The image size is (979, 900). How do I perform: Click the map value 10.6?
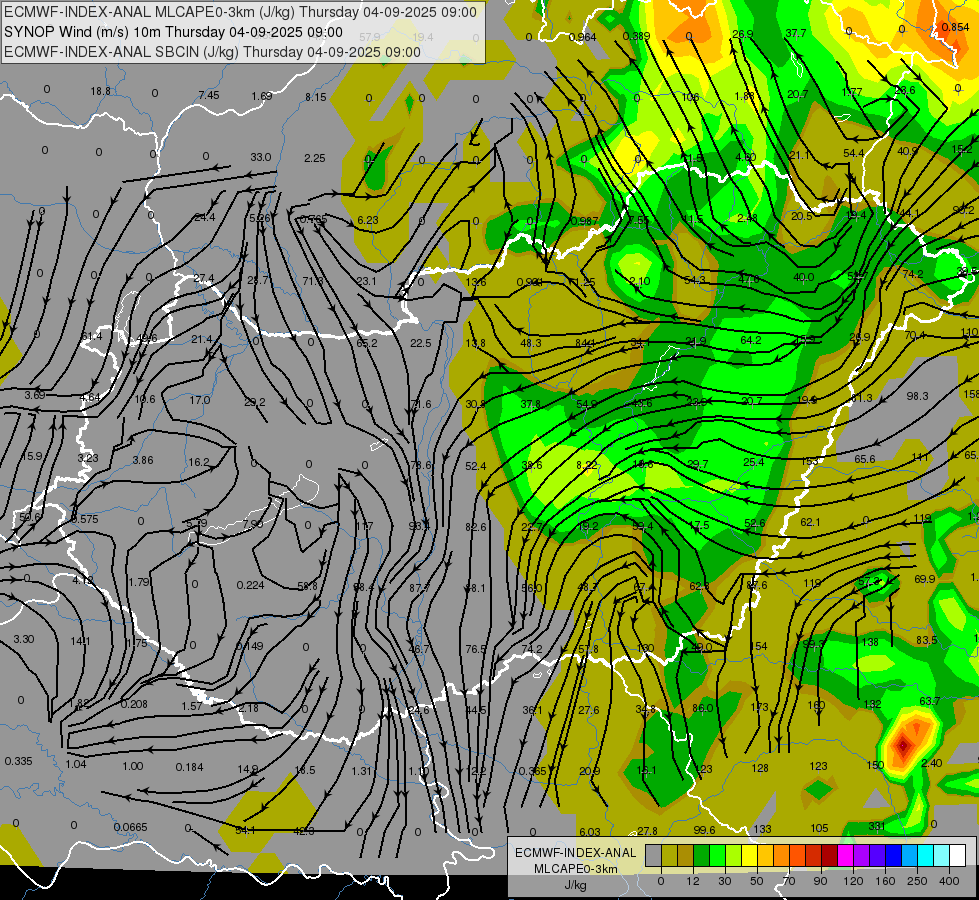(x=145, y=399)
